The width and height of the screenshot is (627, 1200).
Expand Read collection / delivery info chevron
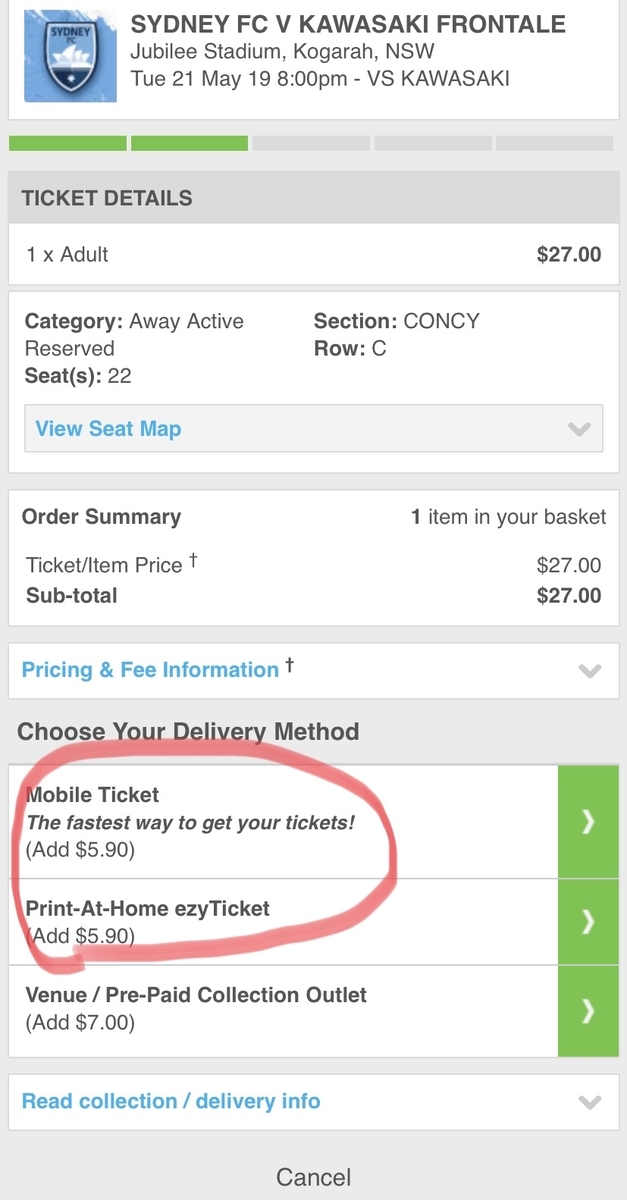[x=590, y=1102]
